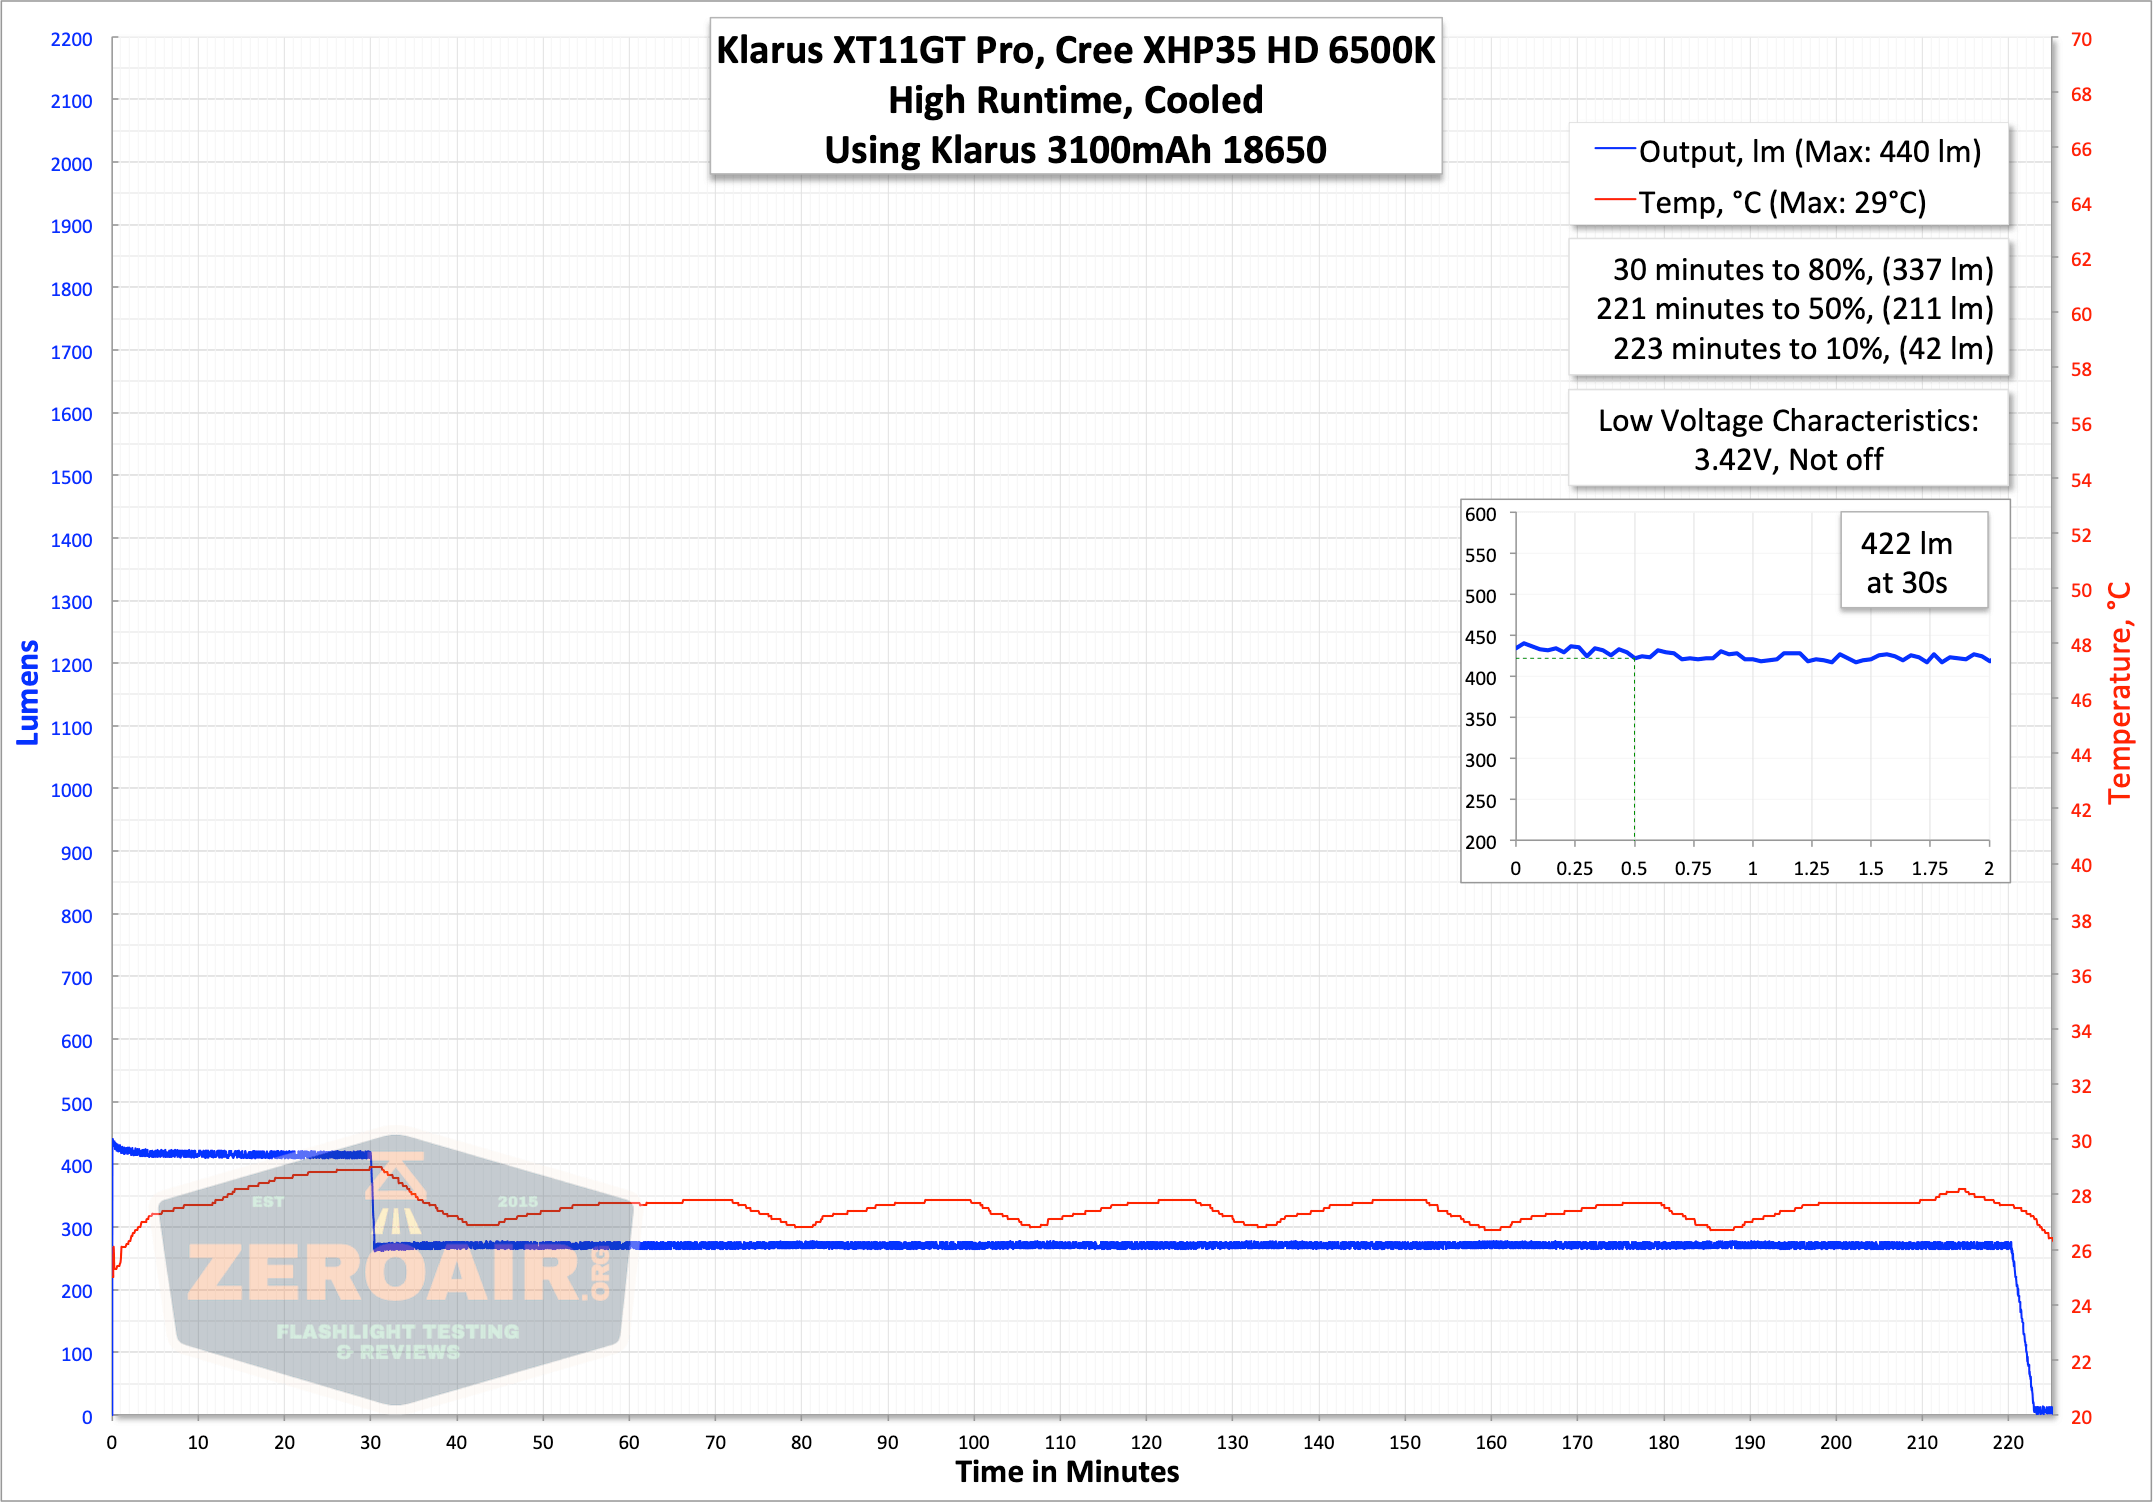Click the Time in Minutes axis title
The height and width of the screenshot is (1502, 2153).
click(x=1067, y=1472)
